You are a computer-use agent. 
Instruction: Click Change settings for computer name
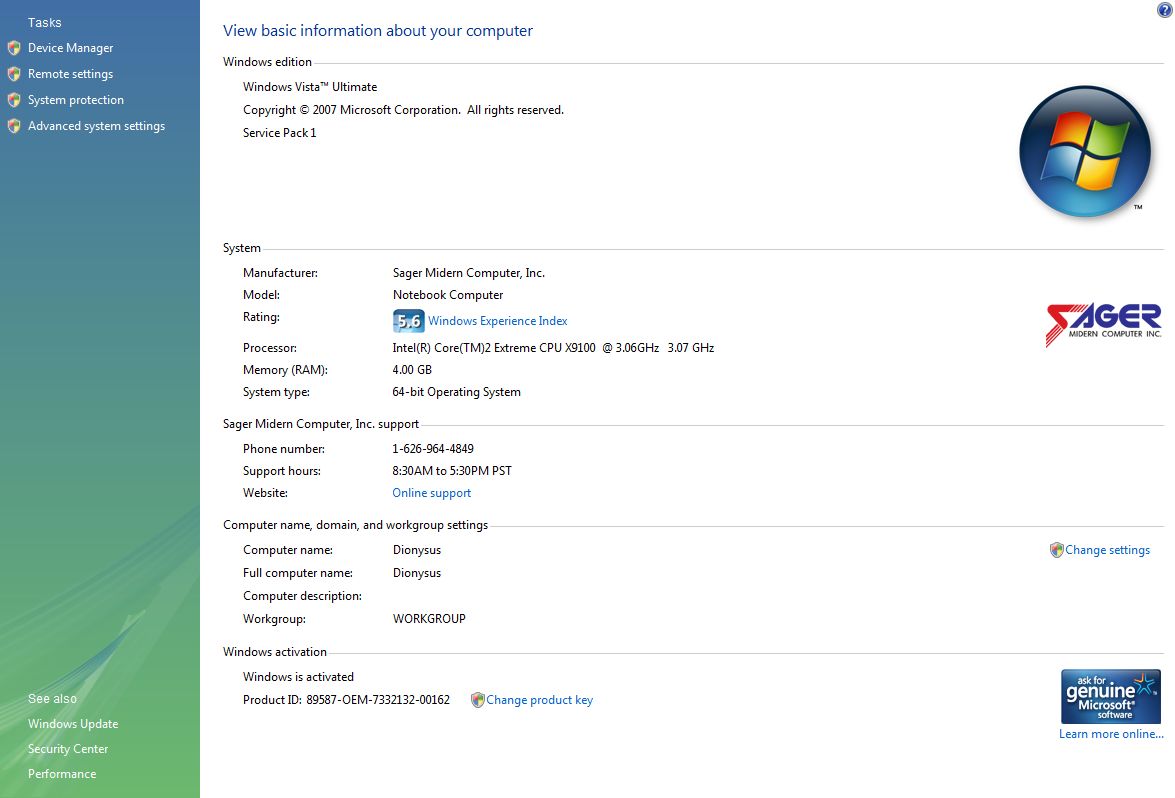pos(1108,550)
